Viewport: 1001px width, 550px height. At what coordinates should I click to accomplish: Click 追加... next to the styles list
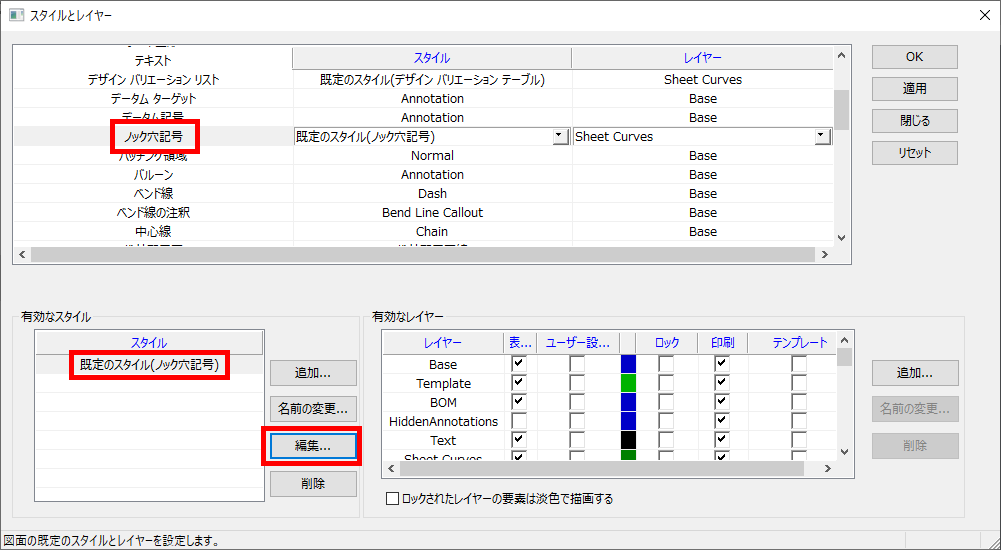pos(313,373)
